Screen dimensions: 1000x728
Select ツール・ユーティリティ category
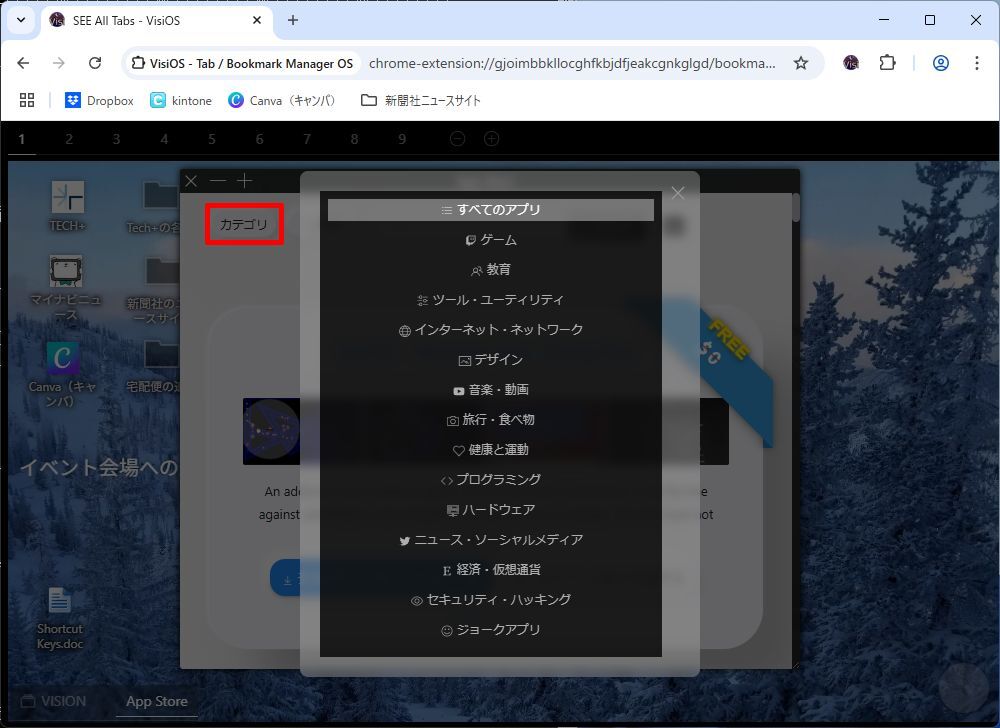pyautogui.click(x=490, y=300)
